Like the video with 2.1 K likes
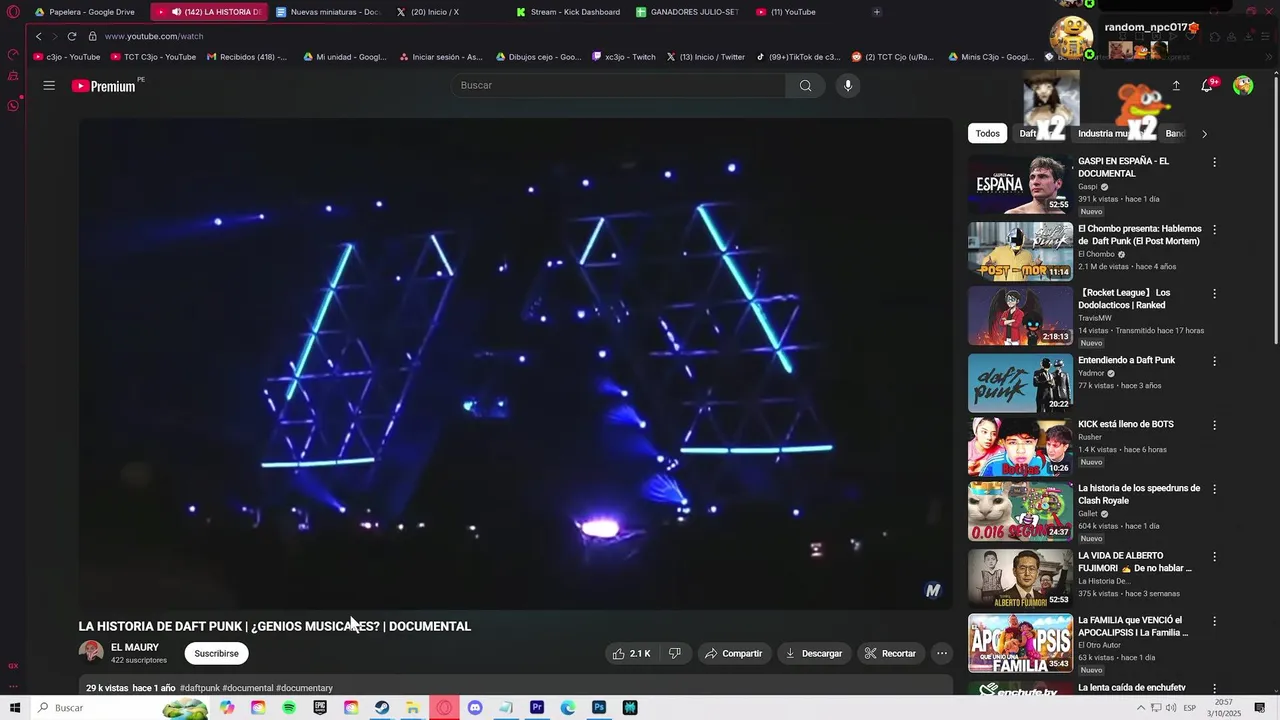The height and width of the screenshot is (720, 1280). coord(631,654)
